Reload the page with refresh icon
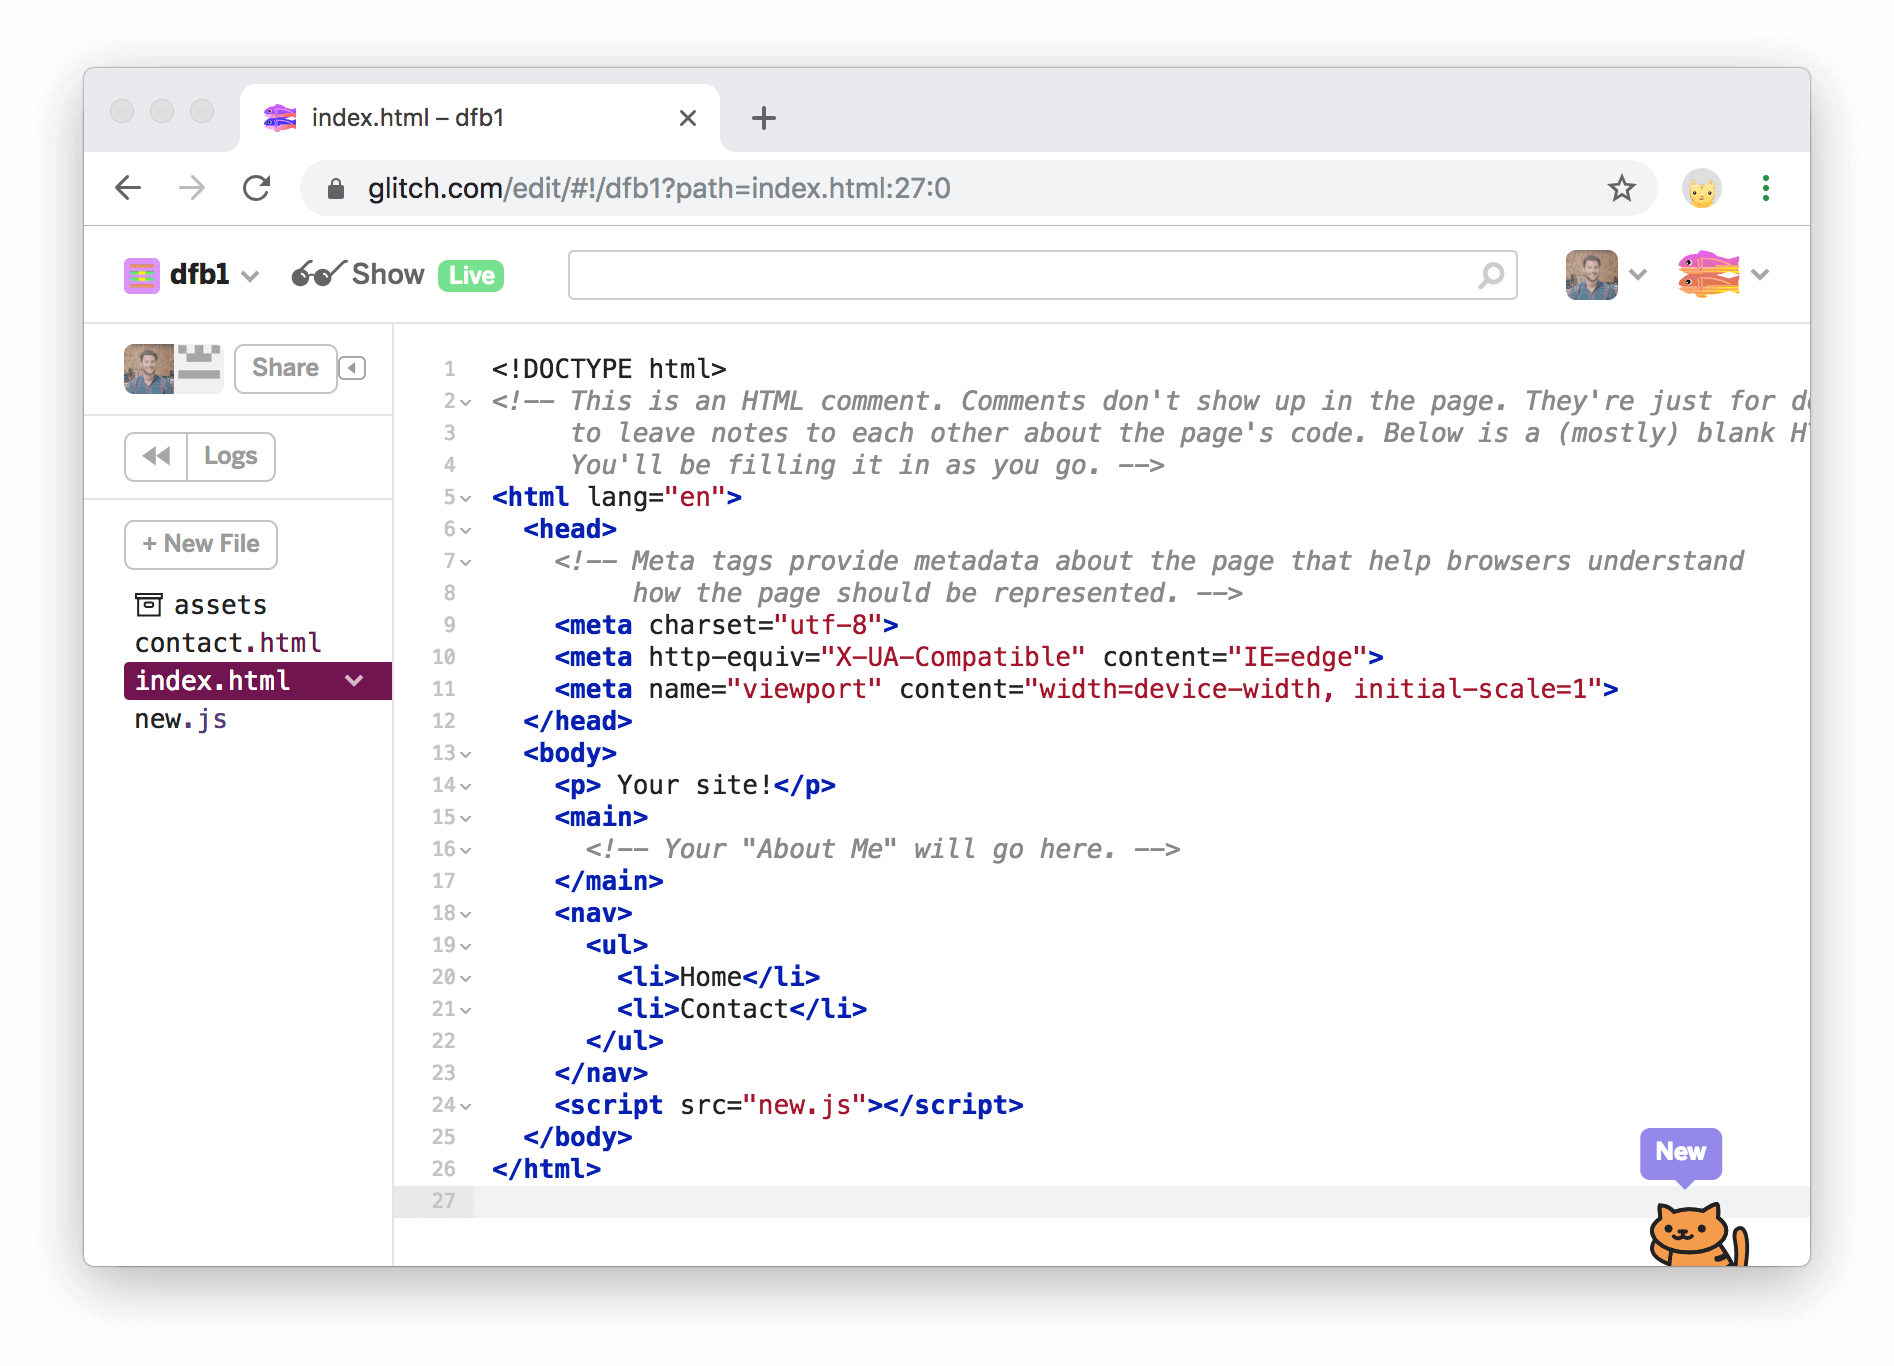The height and width of the screenshot is (1366, 1894). click(x=257, y=188)
